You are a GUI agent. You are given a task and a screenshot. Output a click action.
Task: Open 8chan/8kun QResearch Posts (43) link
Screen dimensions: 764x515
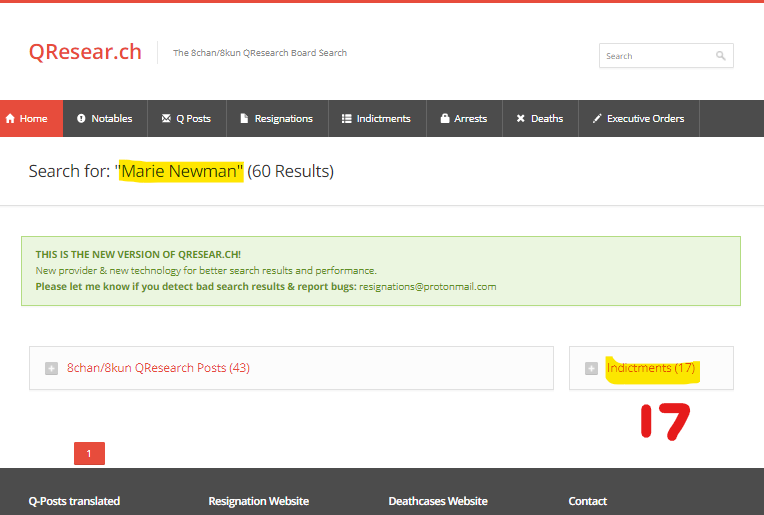point(158,368)
